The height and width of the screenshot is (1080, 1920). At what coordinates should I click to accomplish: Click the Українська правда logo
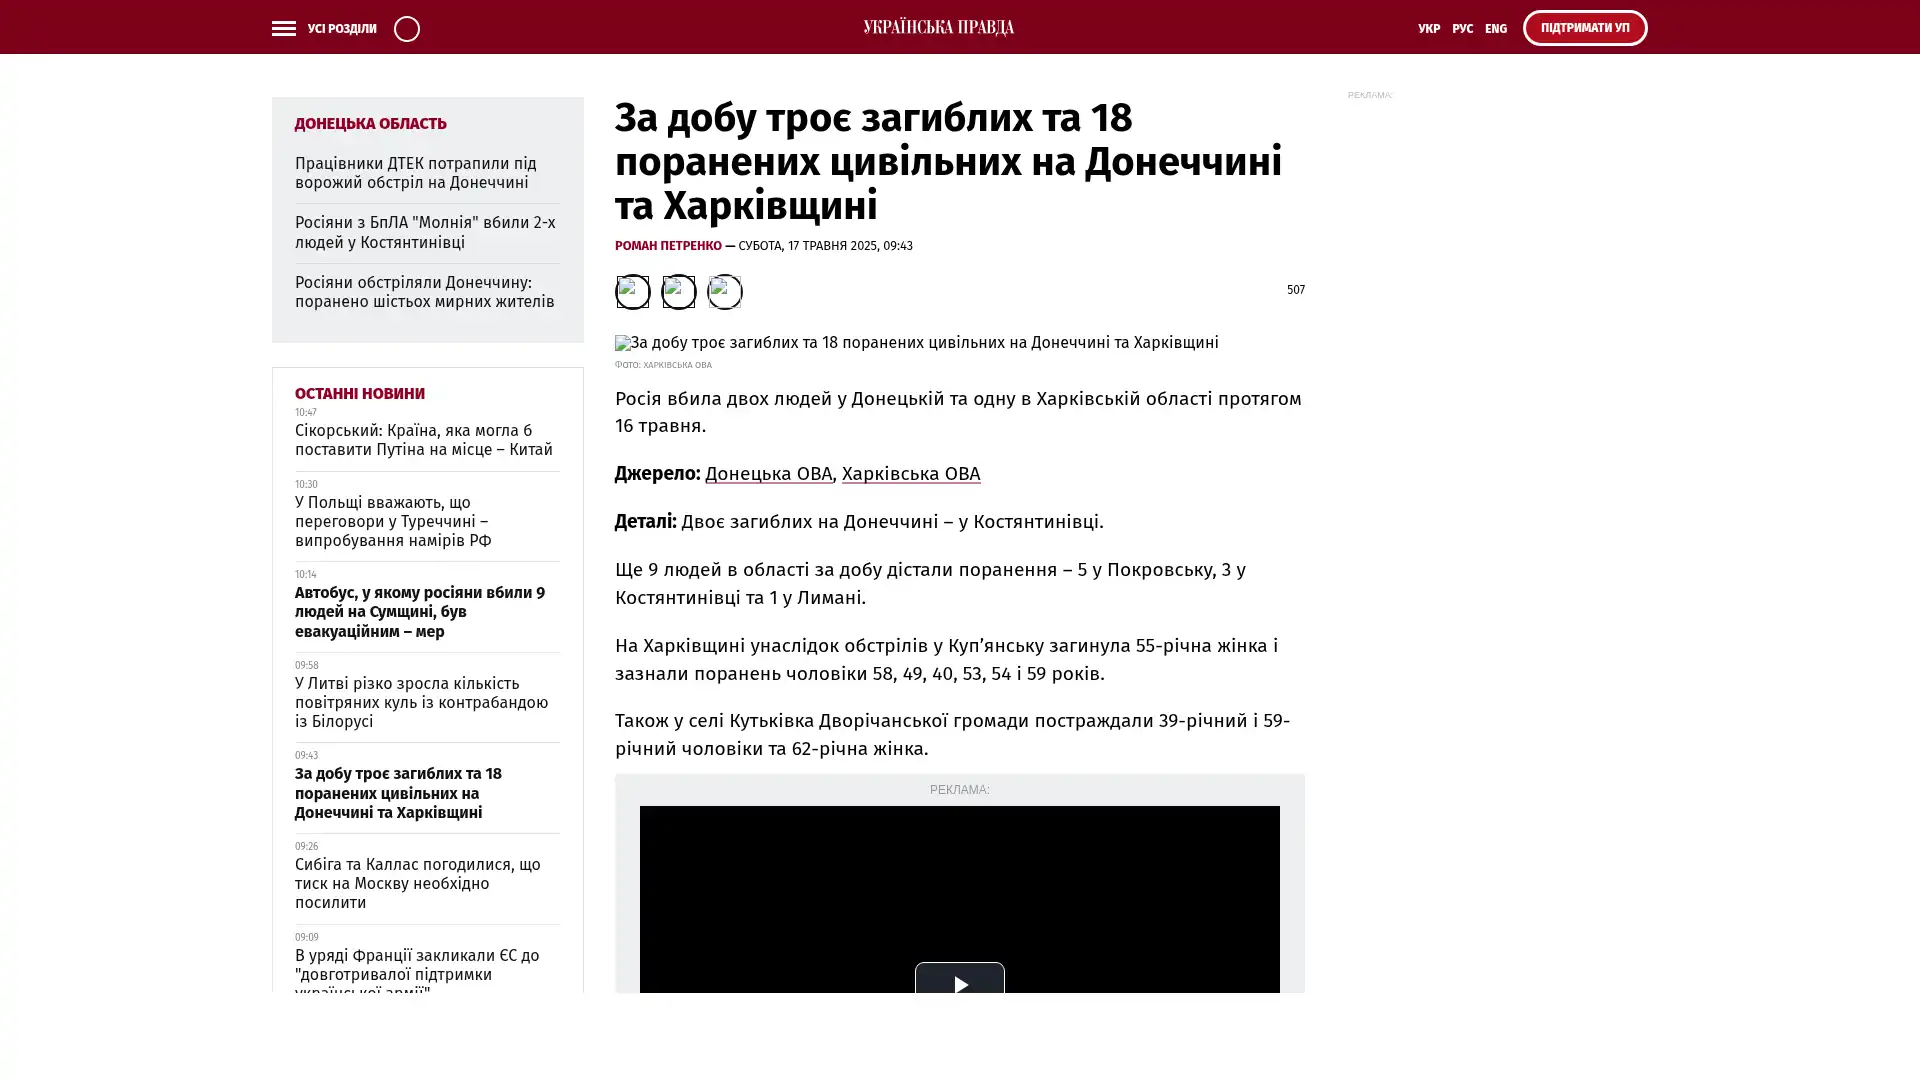pos(938,27)
